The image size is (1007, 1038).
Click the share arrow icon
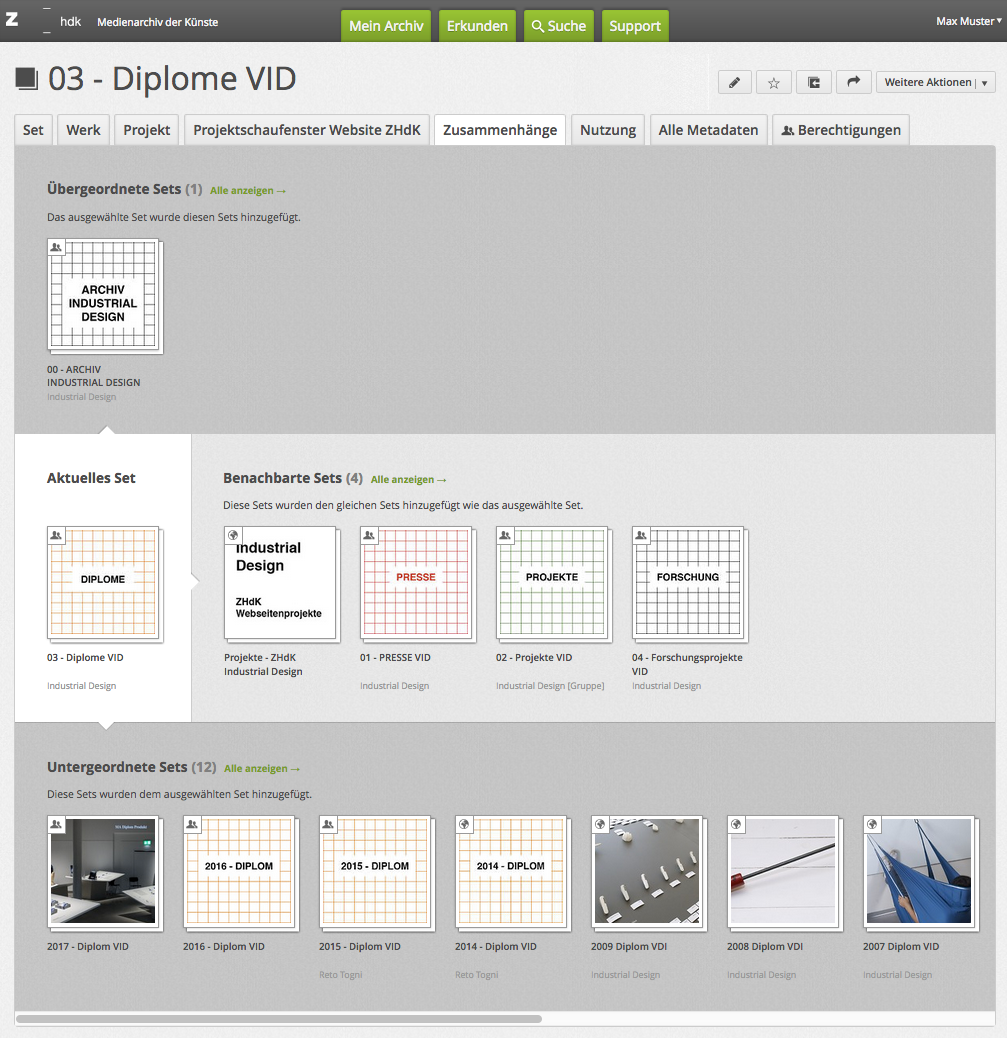(853, 83)
